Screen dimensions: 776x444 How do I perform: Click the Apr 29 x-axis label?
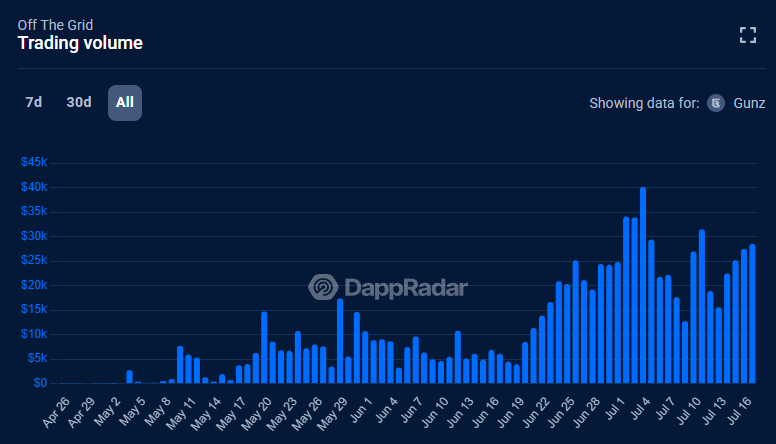[x=81, y=412]
